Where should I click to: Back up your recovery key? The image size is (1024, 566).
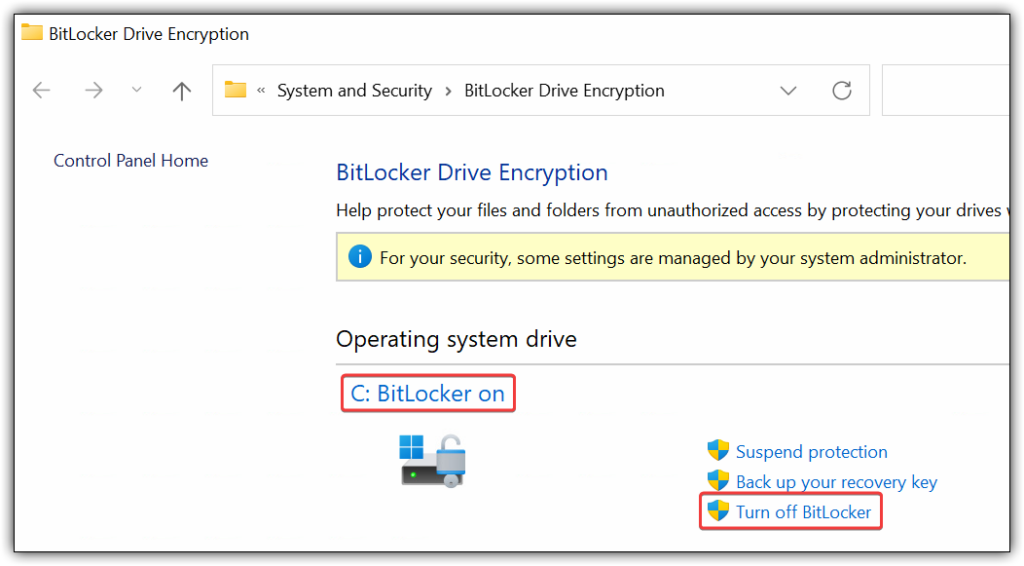[837, 482]
